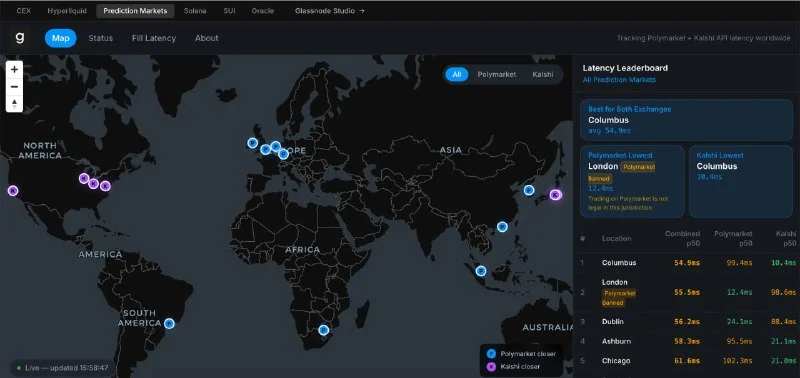Image resolution: width=800 pixels, height=378 pixels.
Task: Select middle Kalshi marker in eastern US cluster
Action: 93,184
